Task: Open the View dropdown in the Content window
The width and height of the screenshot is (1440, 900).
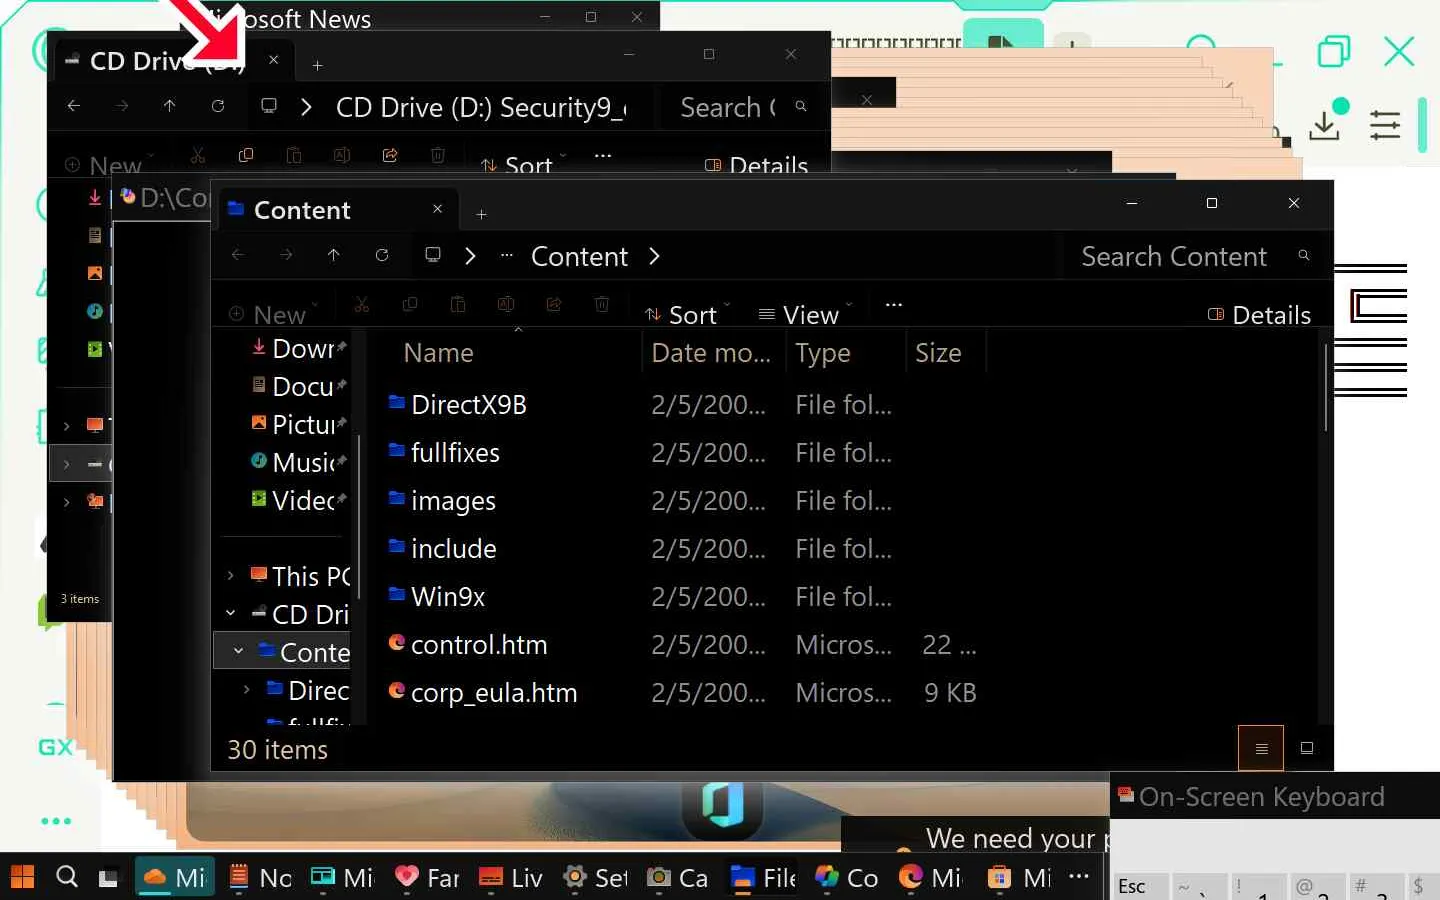Action: [x=806, y=314]
